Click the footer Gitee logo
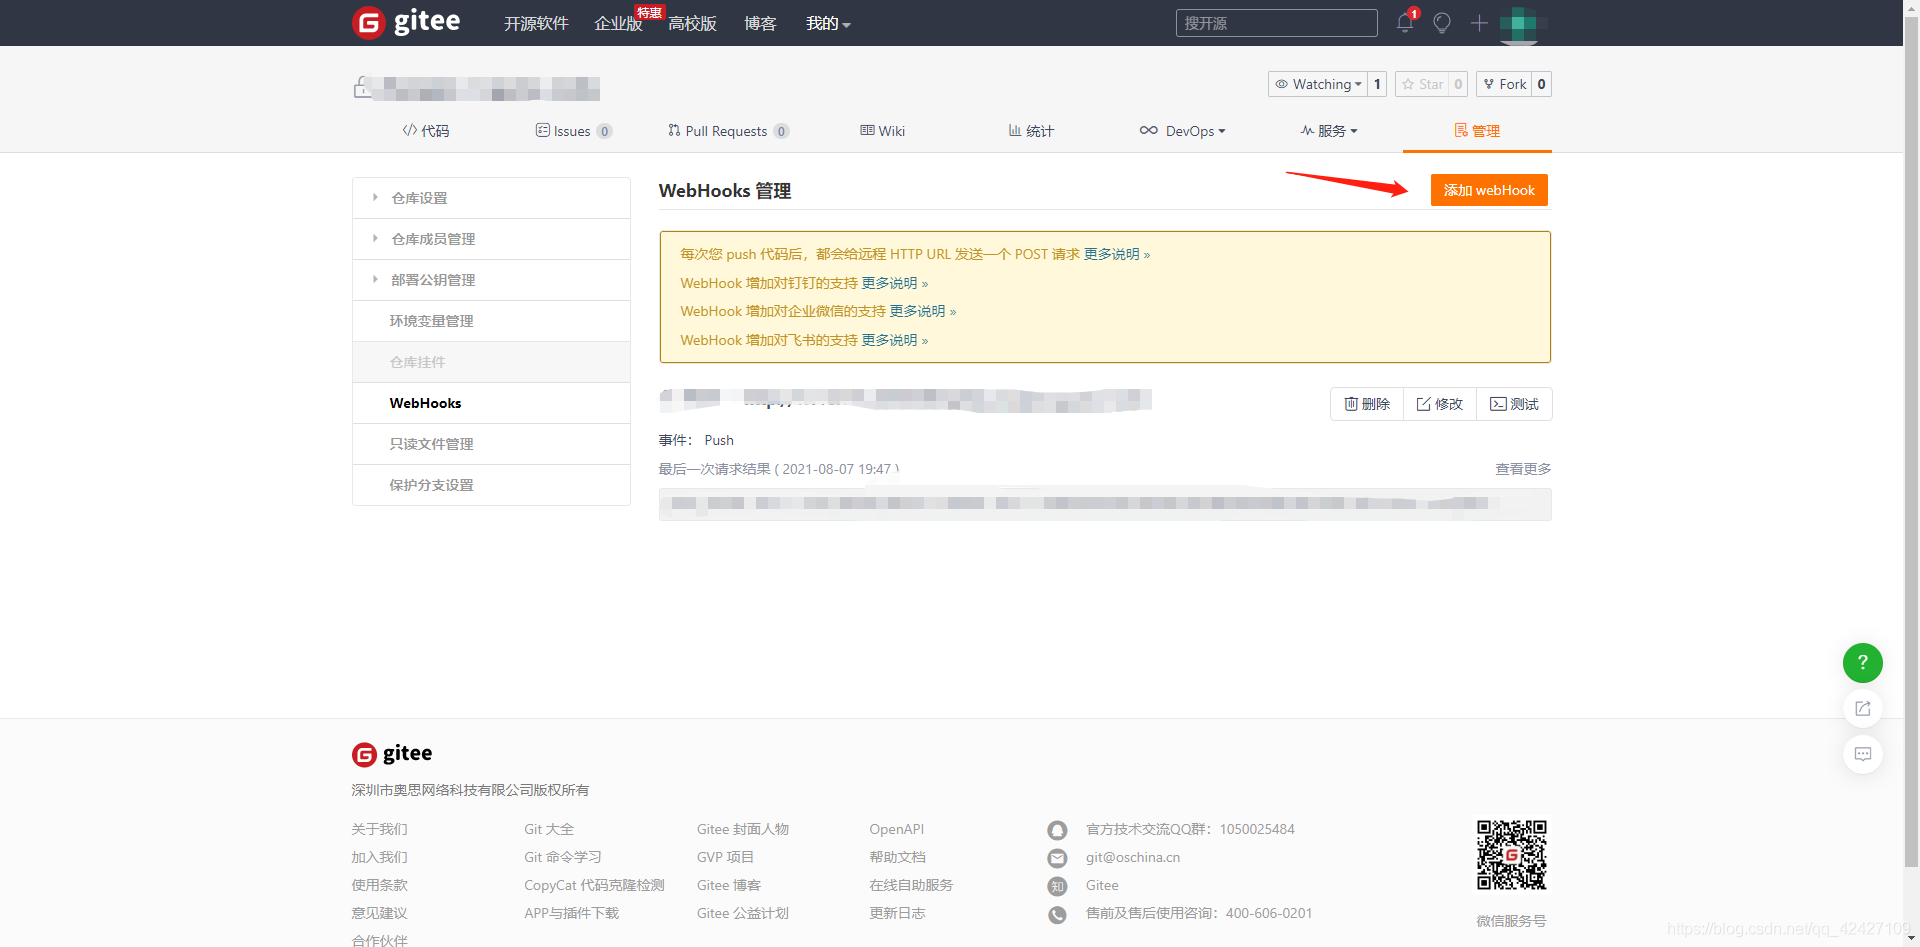Screen dimensions: 1920x947 pos(392,754)
